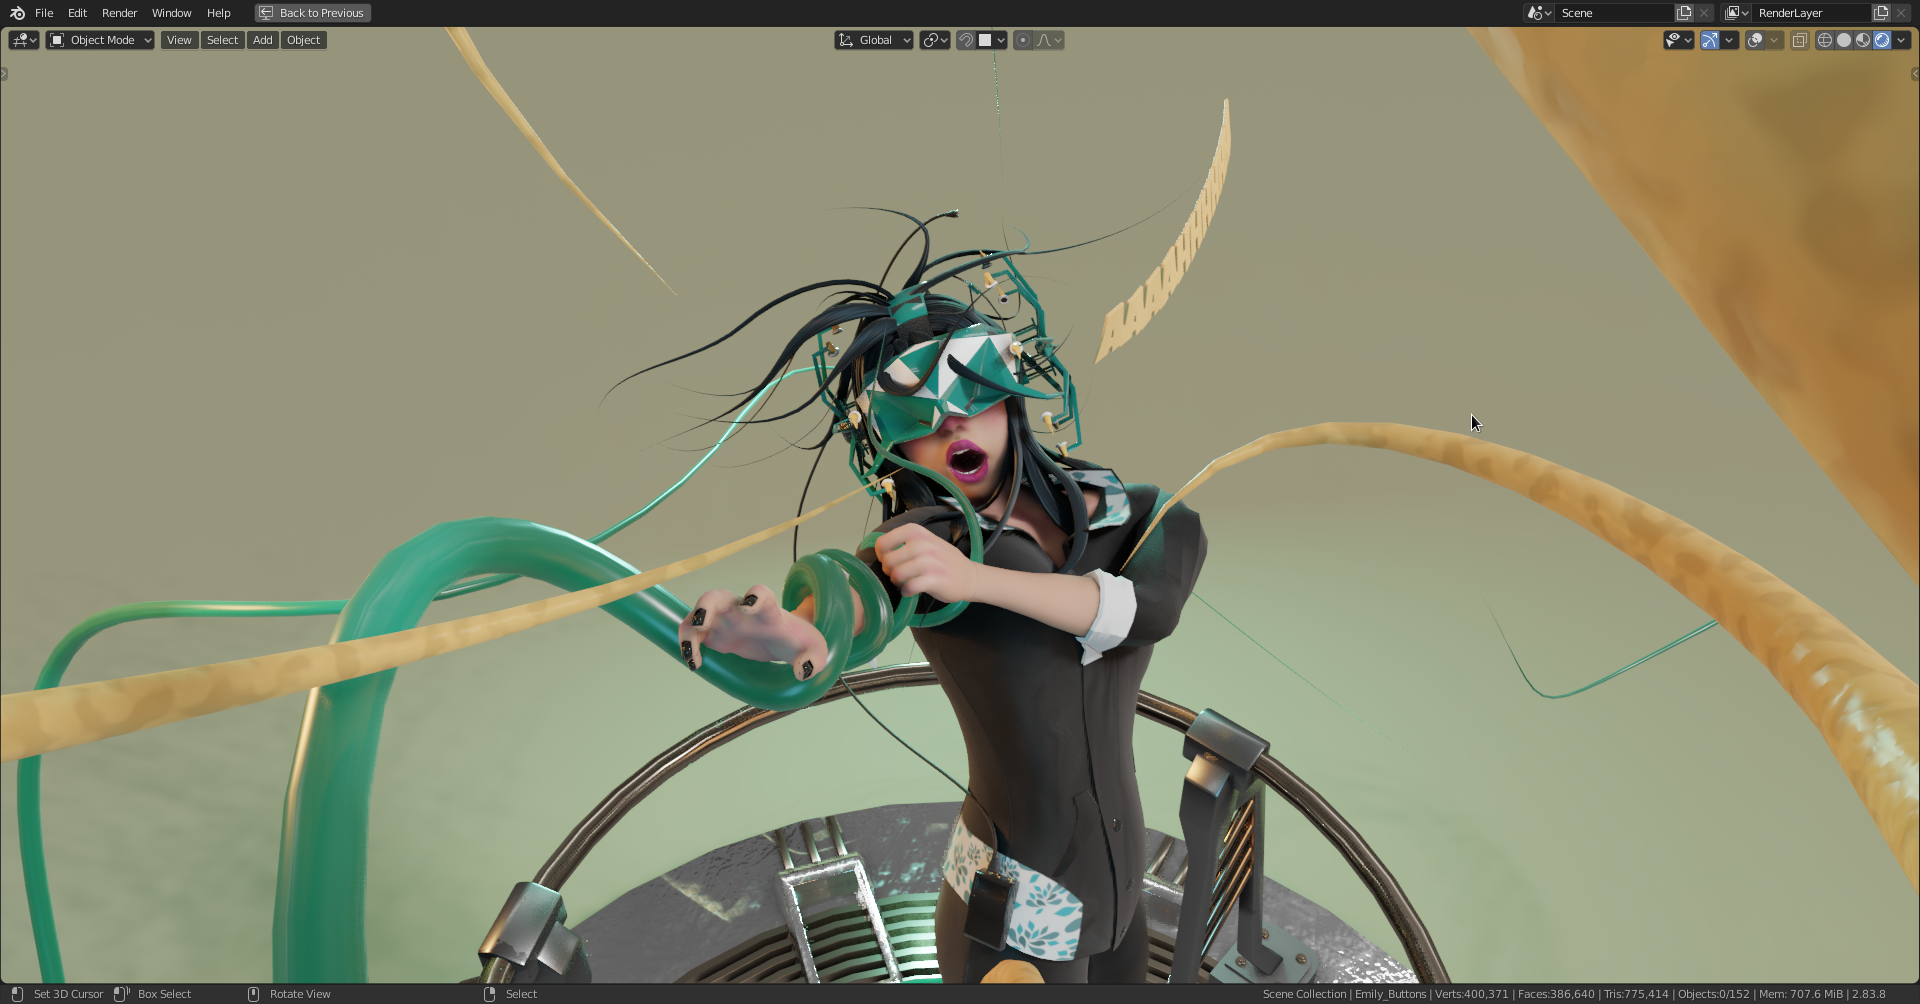Toggle proportional editing
Viewport: 1920px width, 1004px height.
tap(1022, 40)
